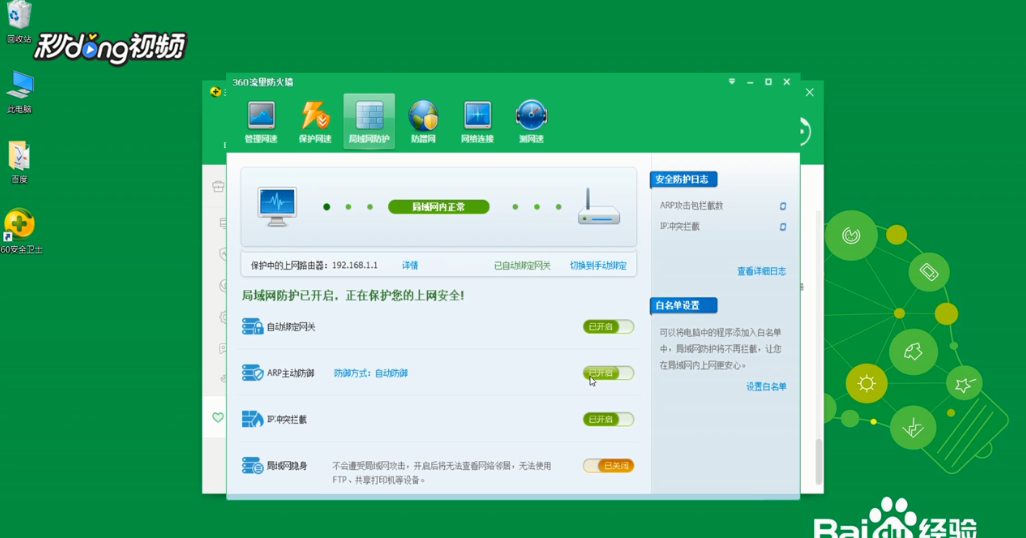Switch to the 保护网速 tab
1026x538 pixels.
315,122
